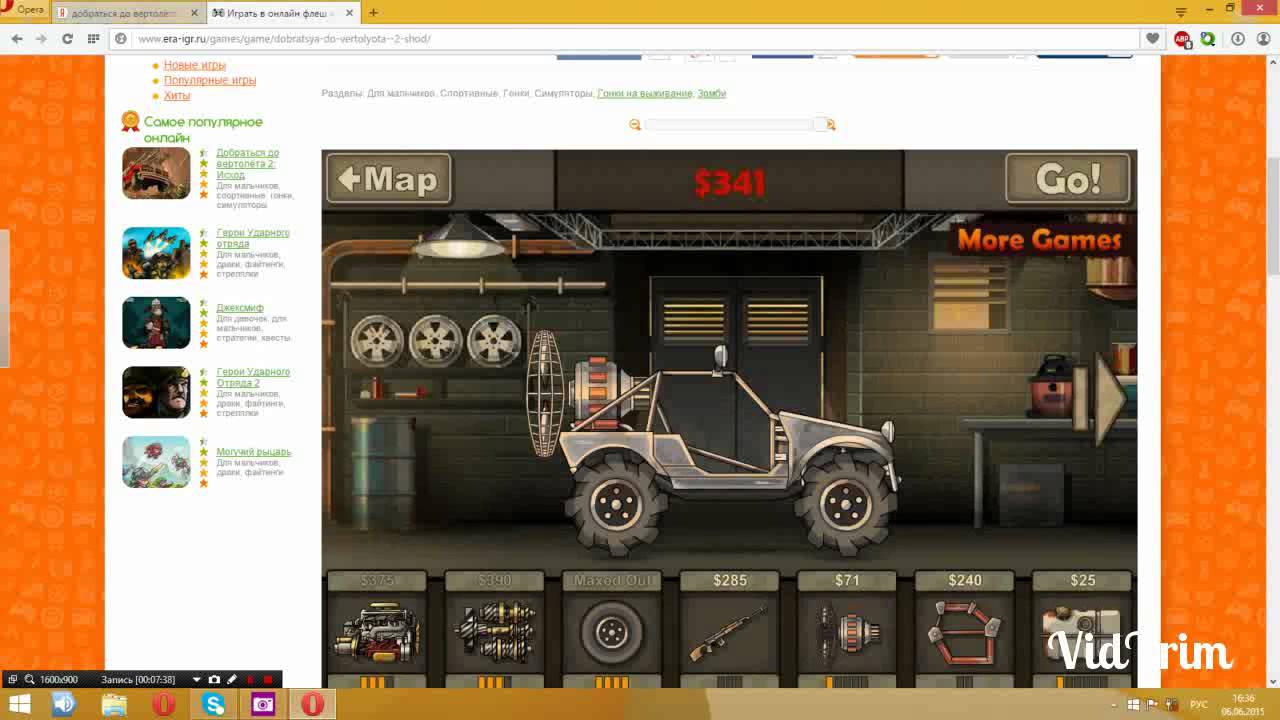Open the Могучий рыцарь game link
The height and width of the screenshot is (720, 1280).
point(254,452)
